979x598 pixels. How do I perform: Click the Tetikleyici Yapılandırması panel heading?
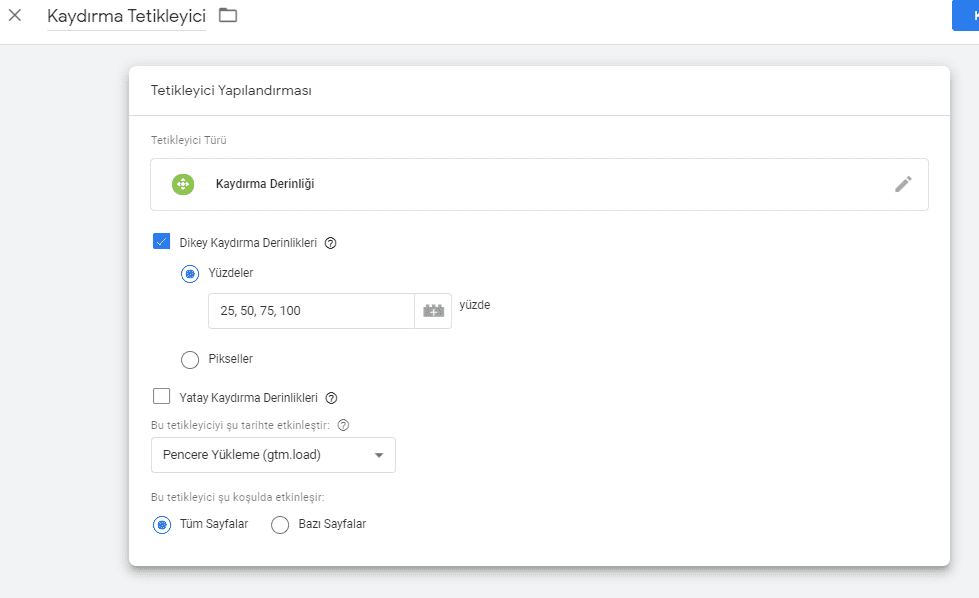[x=231, y=90]
